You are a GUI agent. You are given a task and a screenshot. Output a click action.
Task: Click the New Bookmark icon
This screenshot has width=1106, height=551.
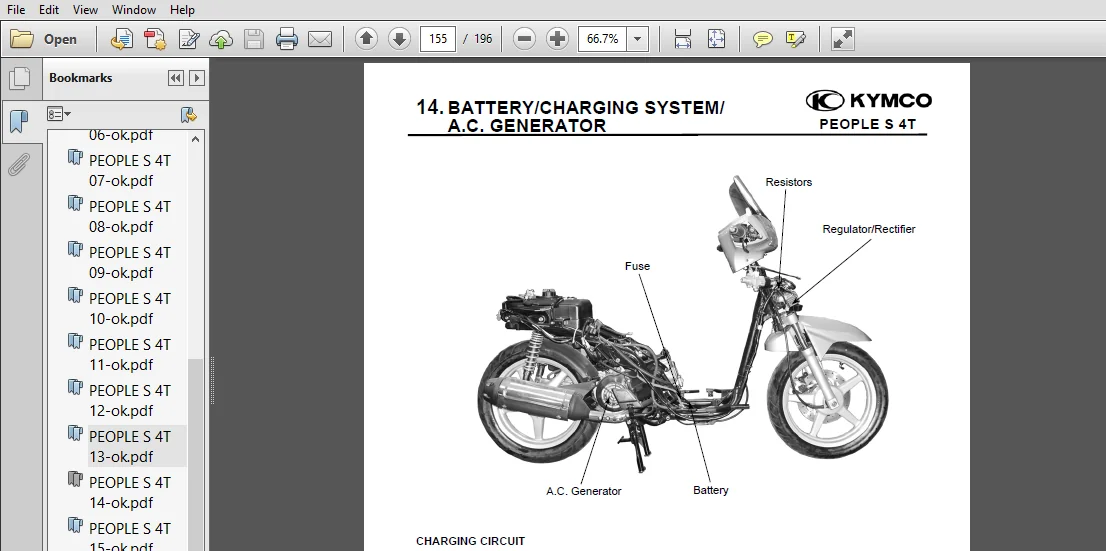[x=188, y=114]
